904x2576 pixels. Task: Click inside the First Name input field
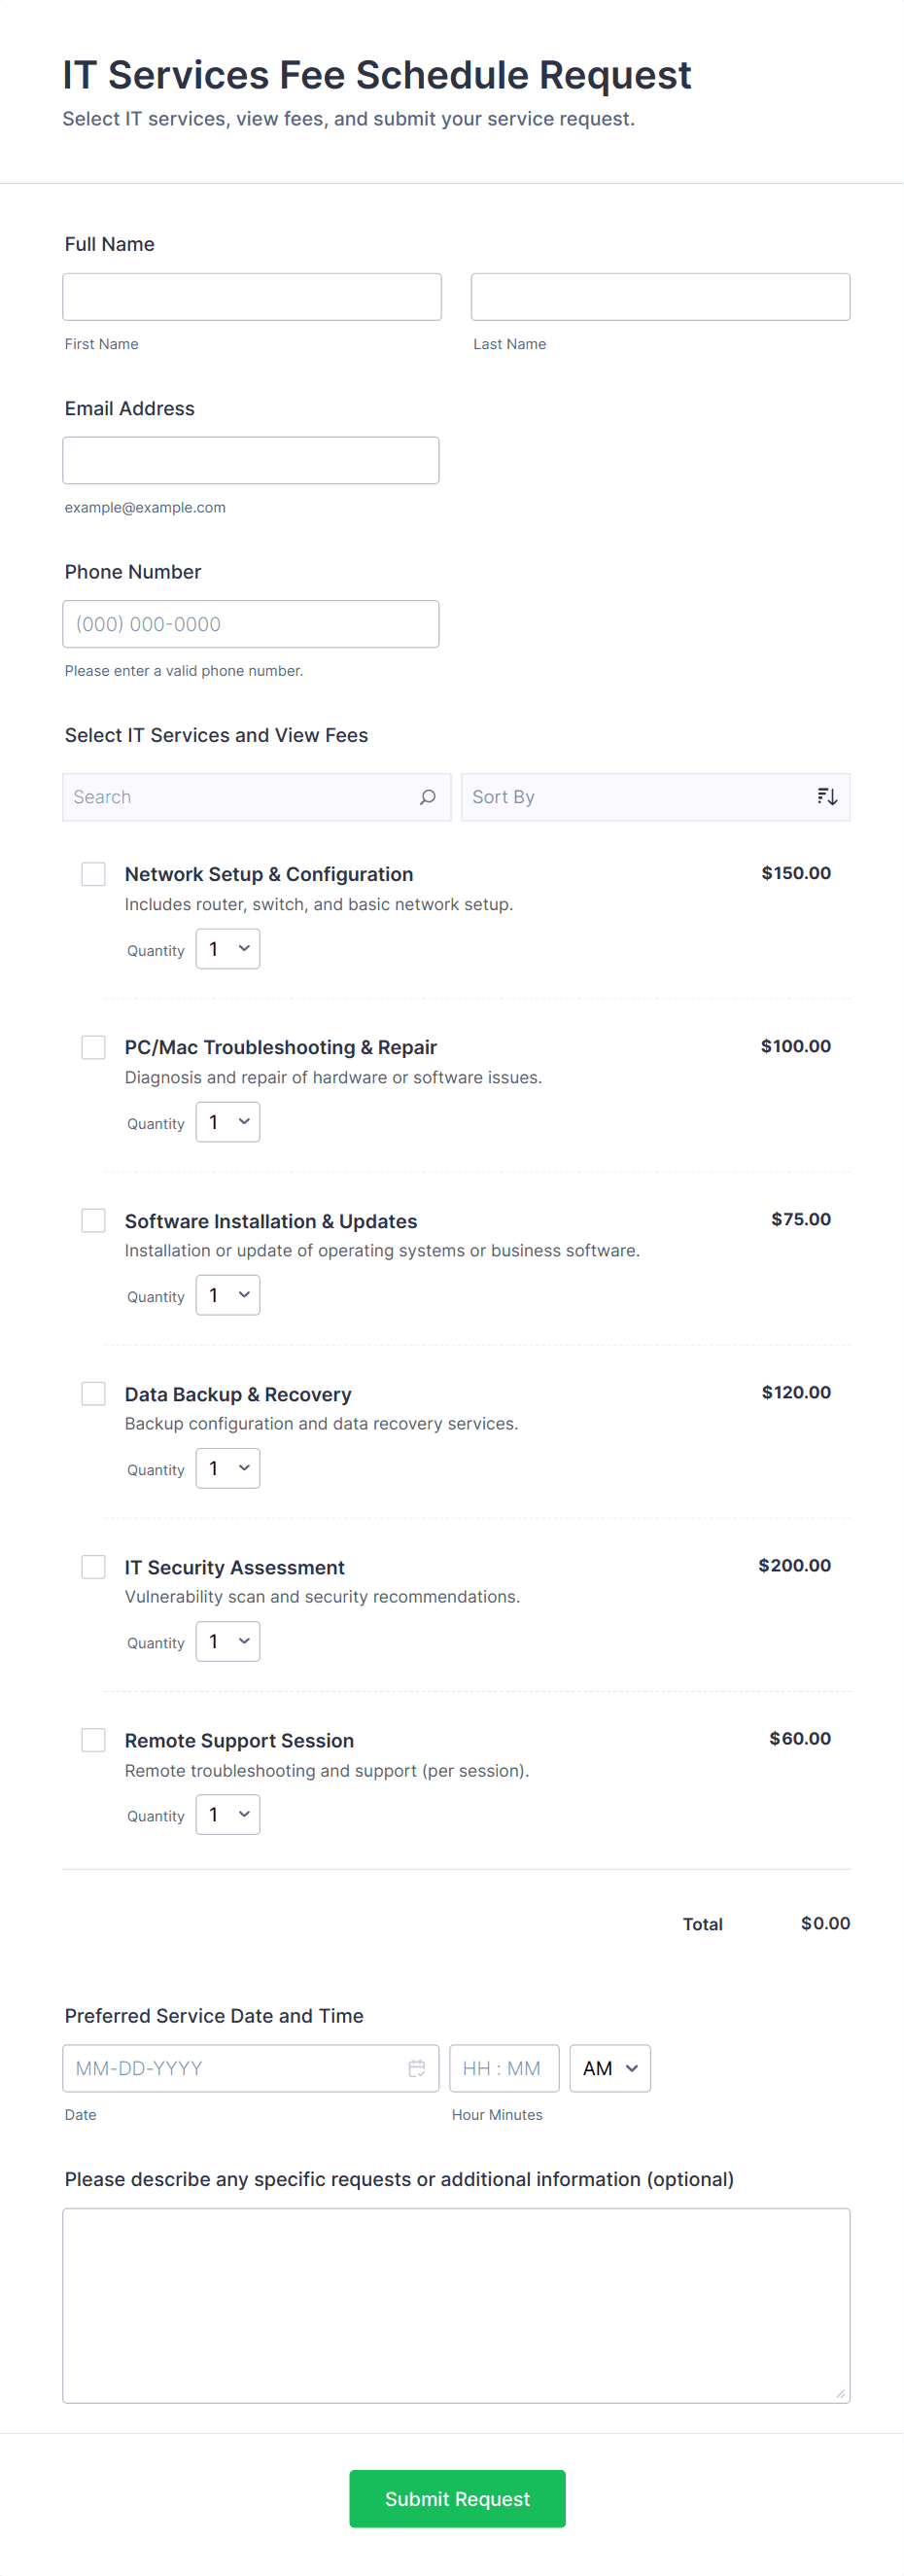point(251,296)
